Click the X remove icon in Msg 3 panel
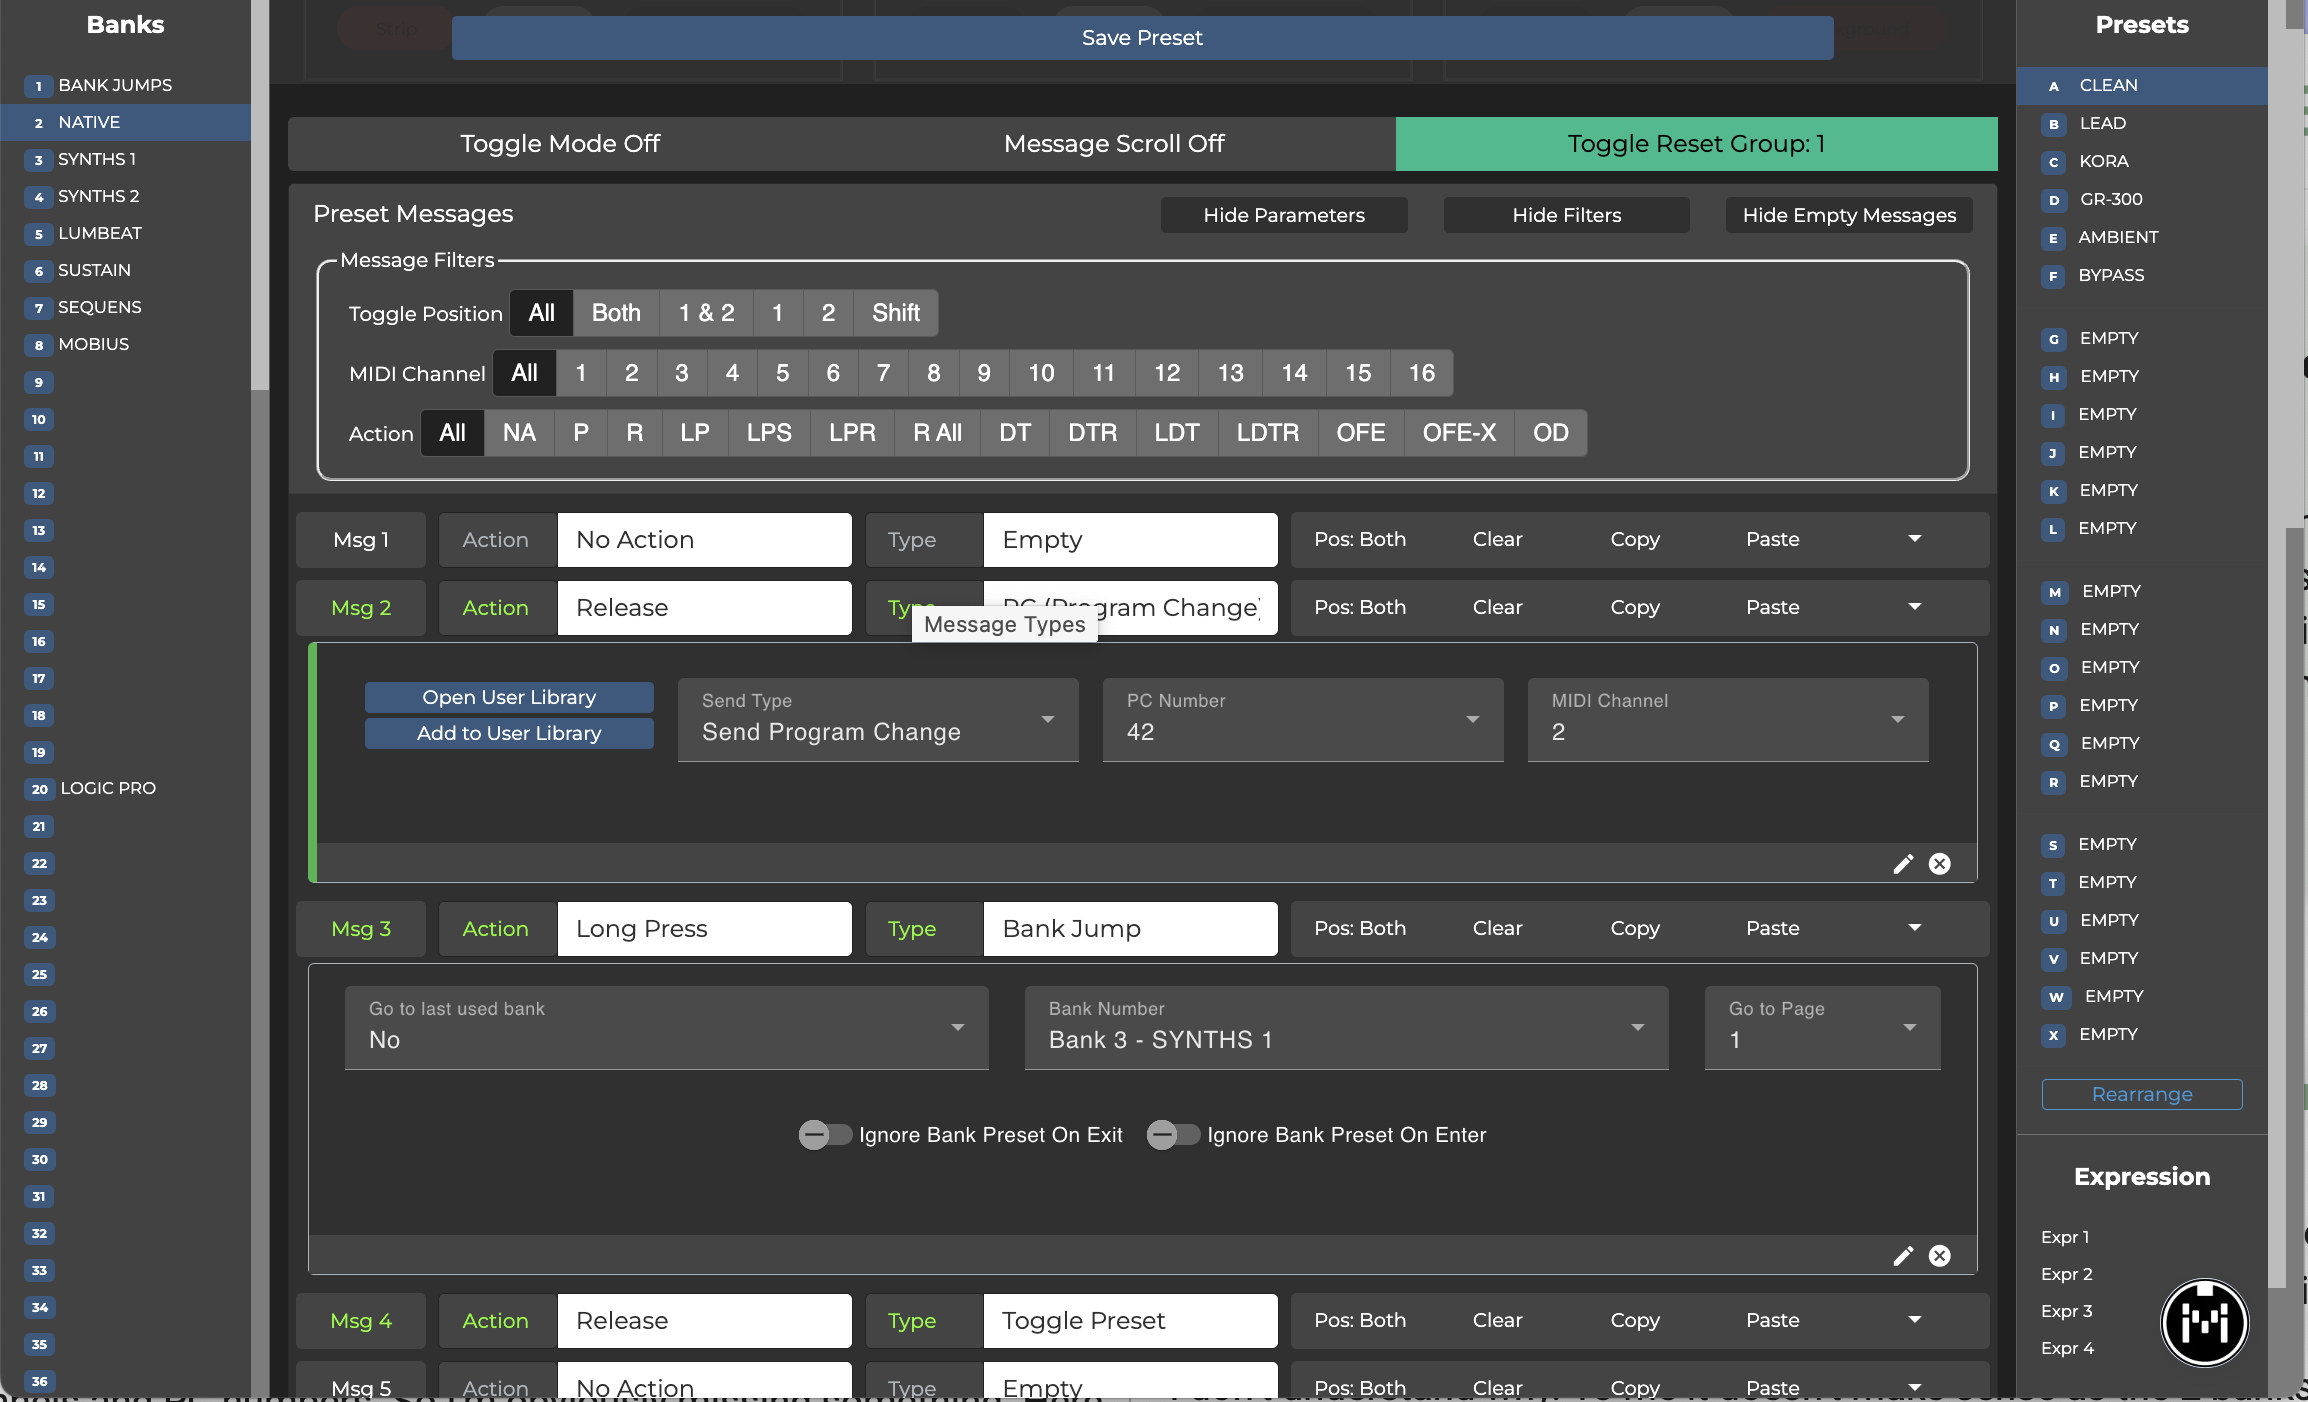2308x1402 pixels. click(1939, 1256)
